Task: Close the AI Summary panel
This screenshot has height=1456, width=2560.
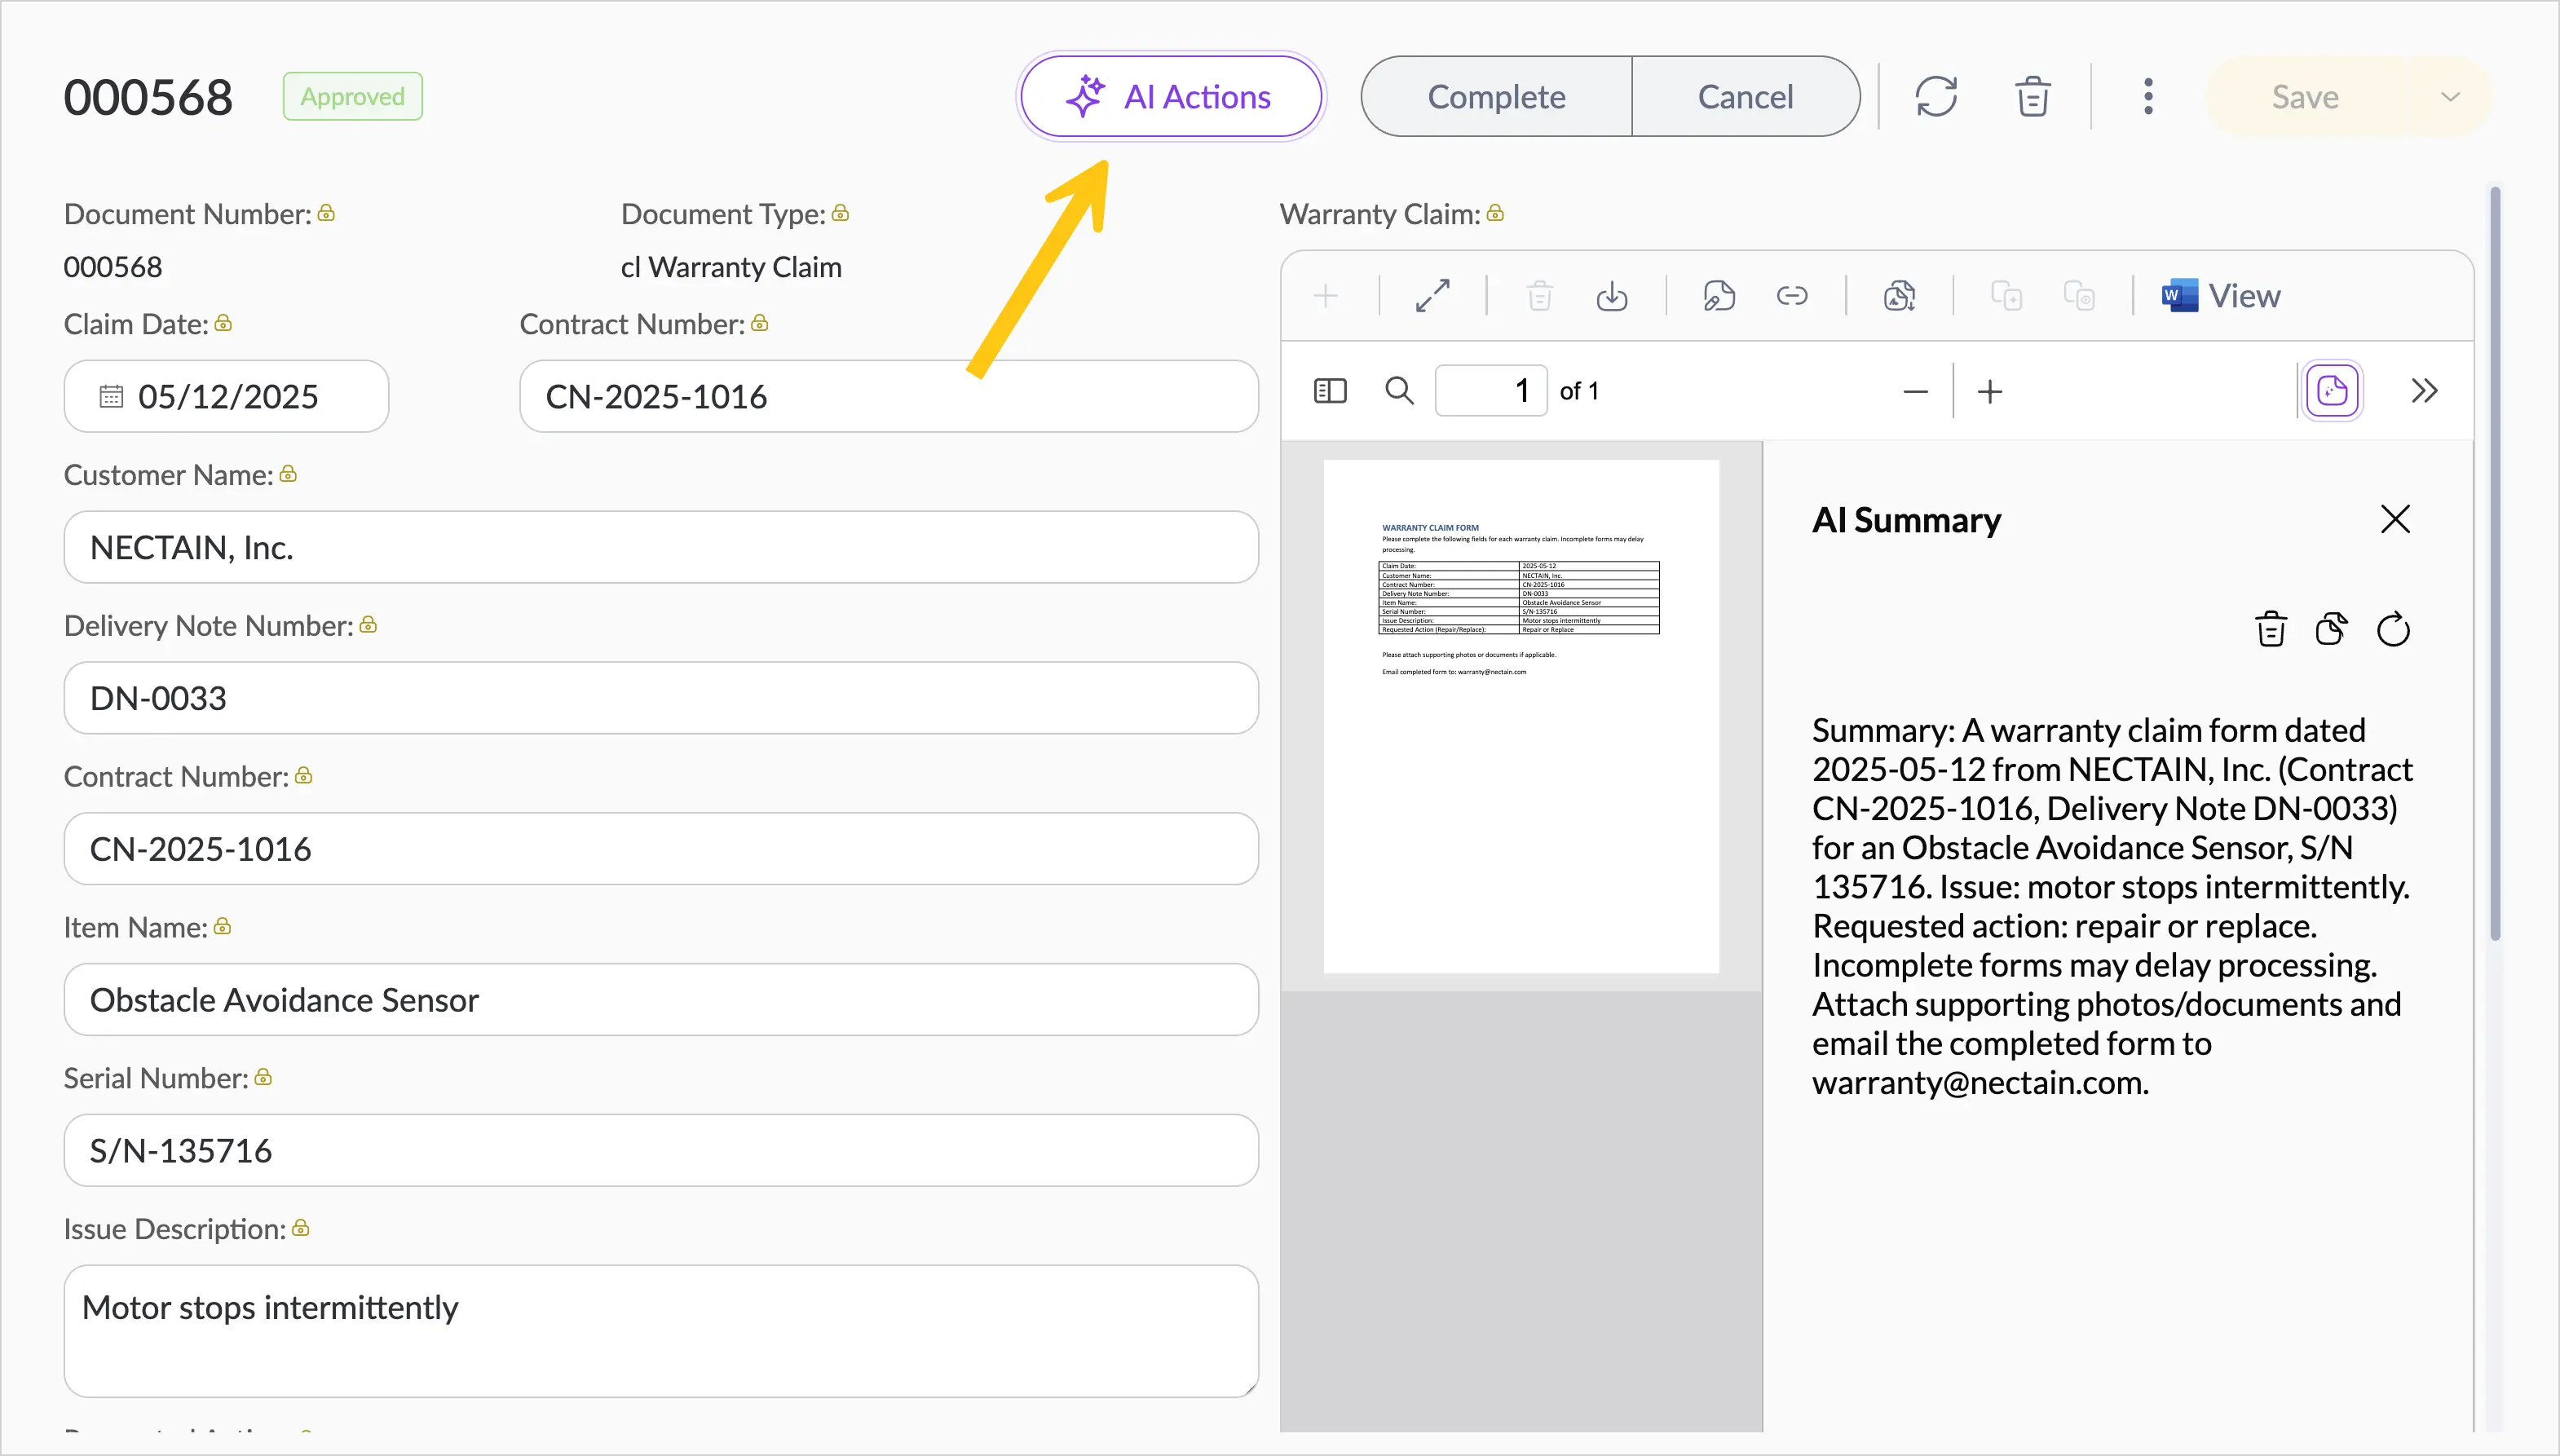Action: (2395, 519)
